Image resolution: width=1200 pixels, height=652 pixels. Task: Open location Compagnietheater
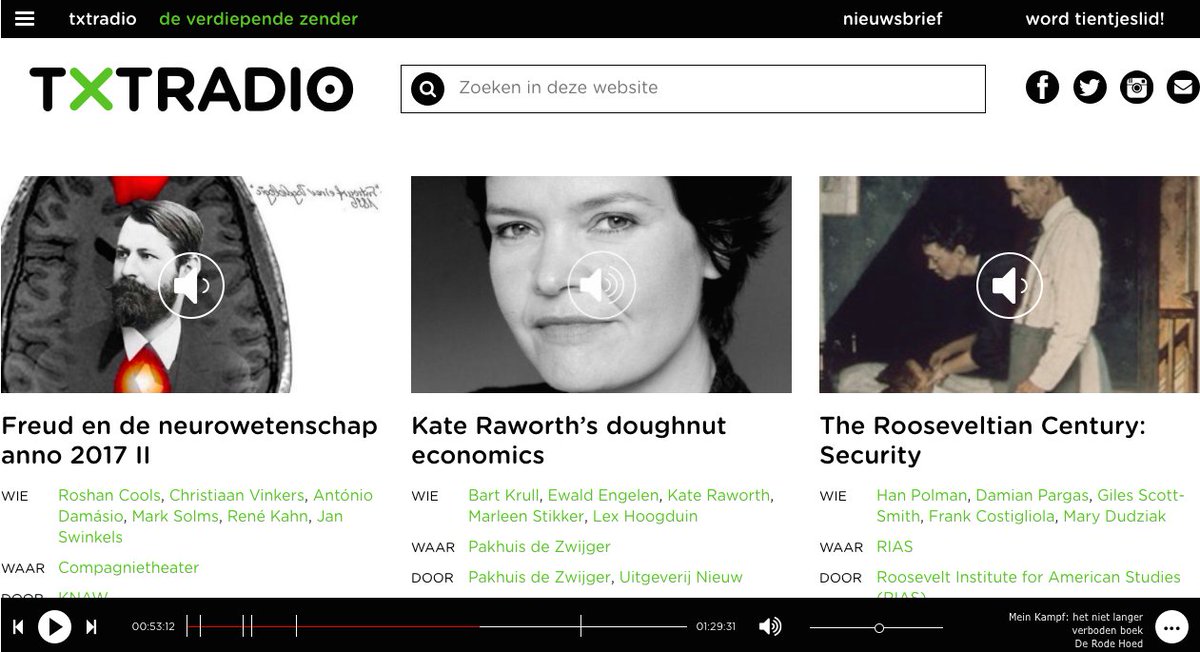tap(129, 567)
